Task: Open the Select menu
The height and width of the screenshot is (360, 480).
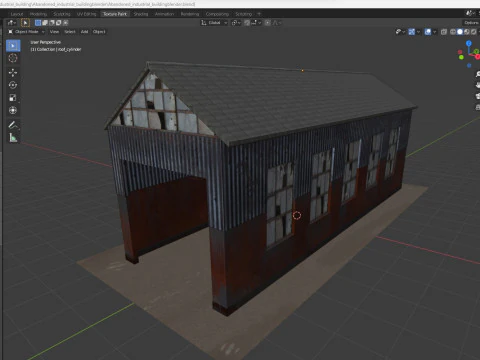Action: pos(70,32)
